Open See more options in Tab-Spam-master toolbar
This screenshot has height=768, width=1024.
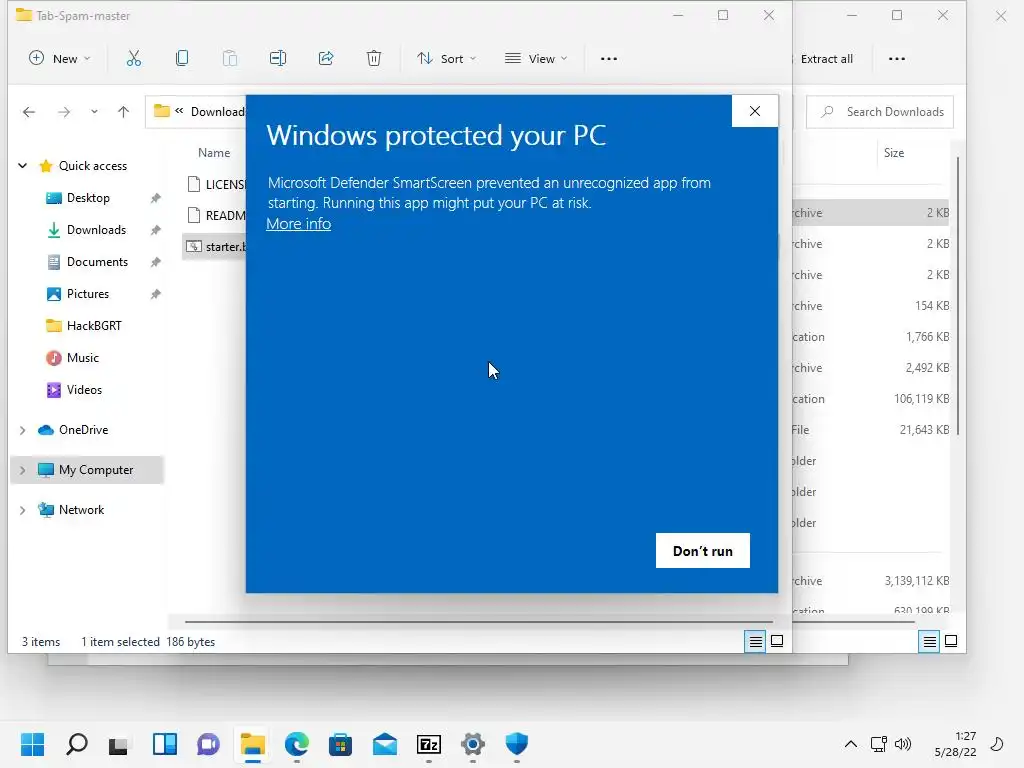(x=609, y=59)
